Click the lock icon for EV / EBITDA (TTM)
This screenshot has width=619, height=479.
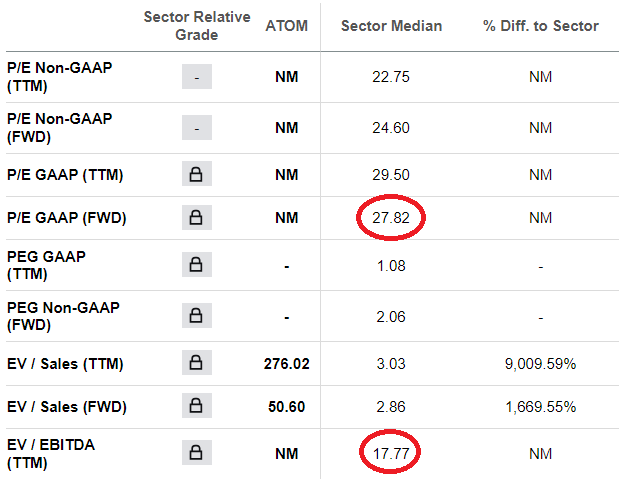(x=196, y=455)
